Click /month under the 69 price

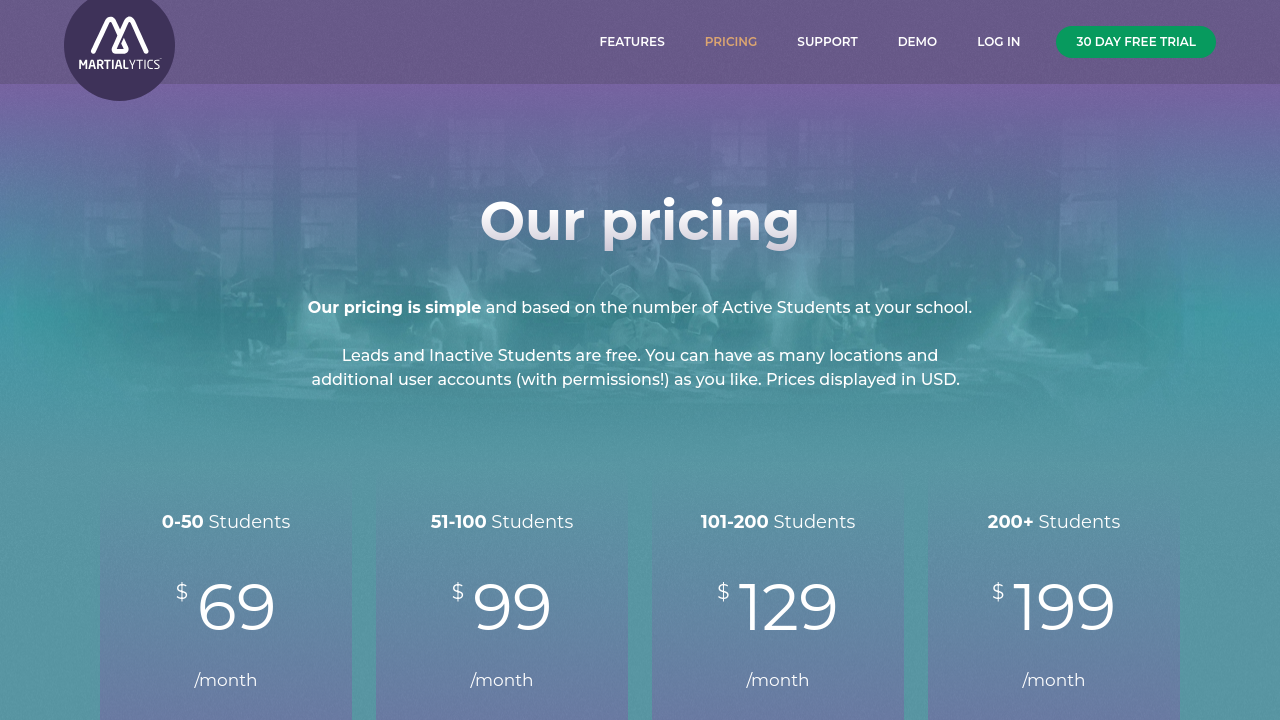coord(226,681)
